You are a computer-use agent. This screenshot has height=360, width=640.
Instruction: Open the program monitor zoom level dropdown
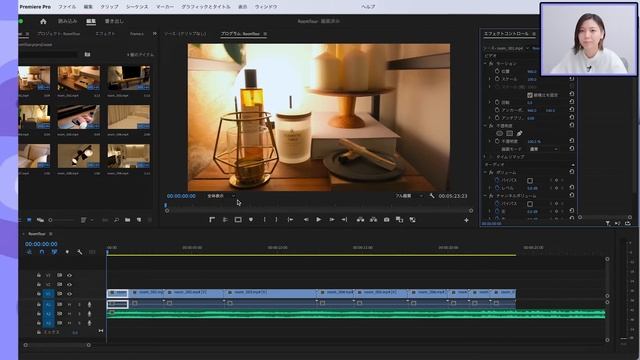(221, 196)
